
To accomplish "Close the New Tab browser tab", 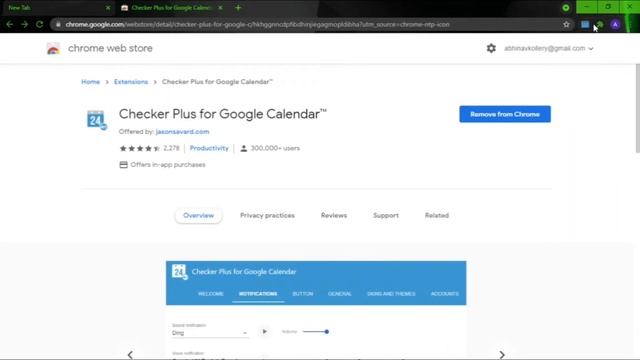I will [108, 8].
